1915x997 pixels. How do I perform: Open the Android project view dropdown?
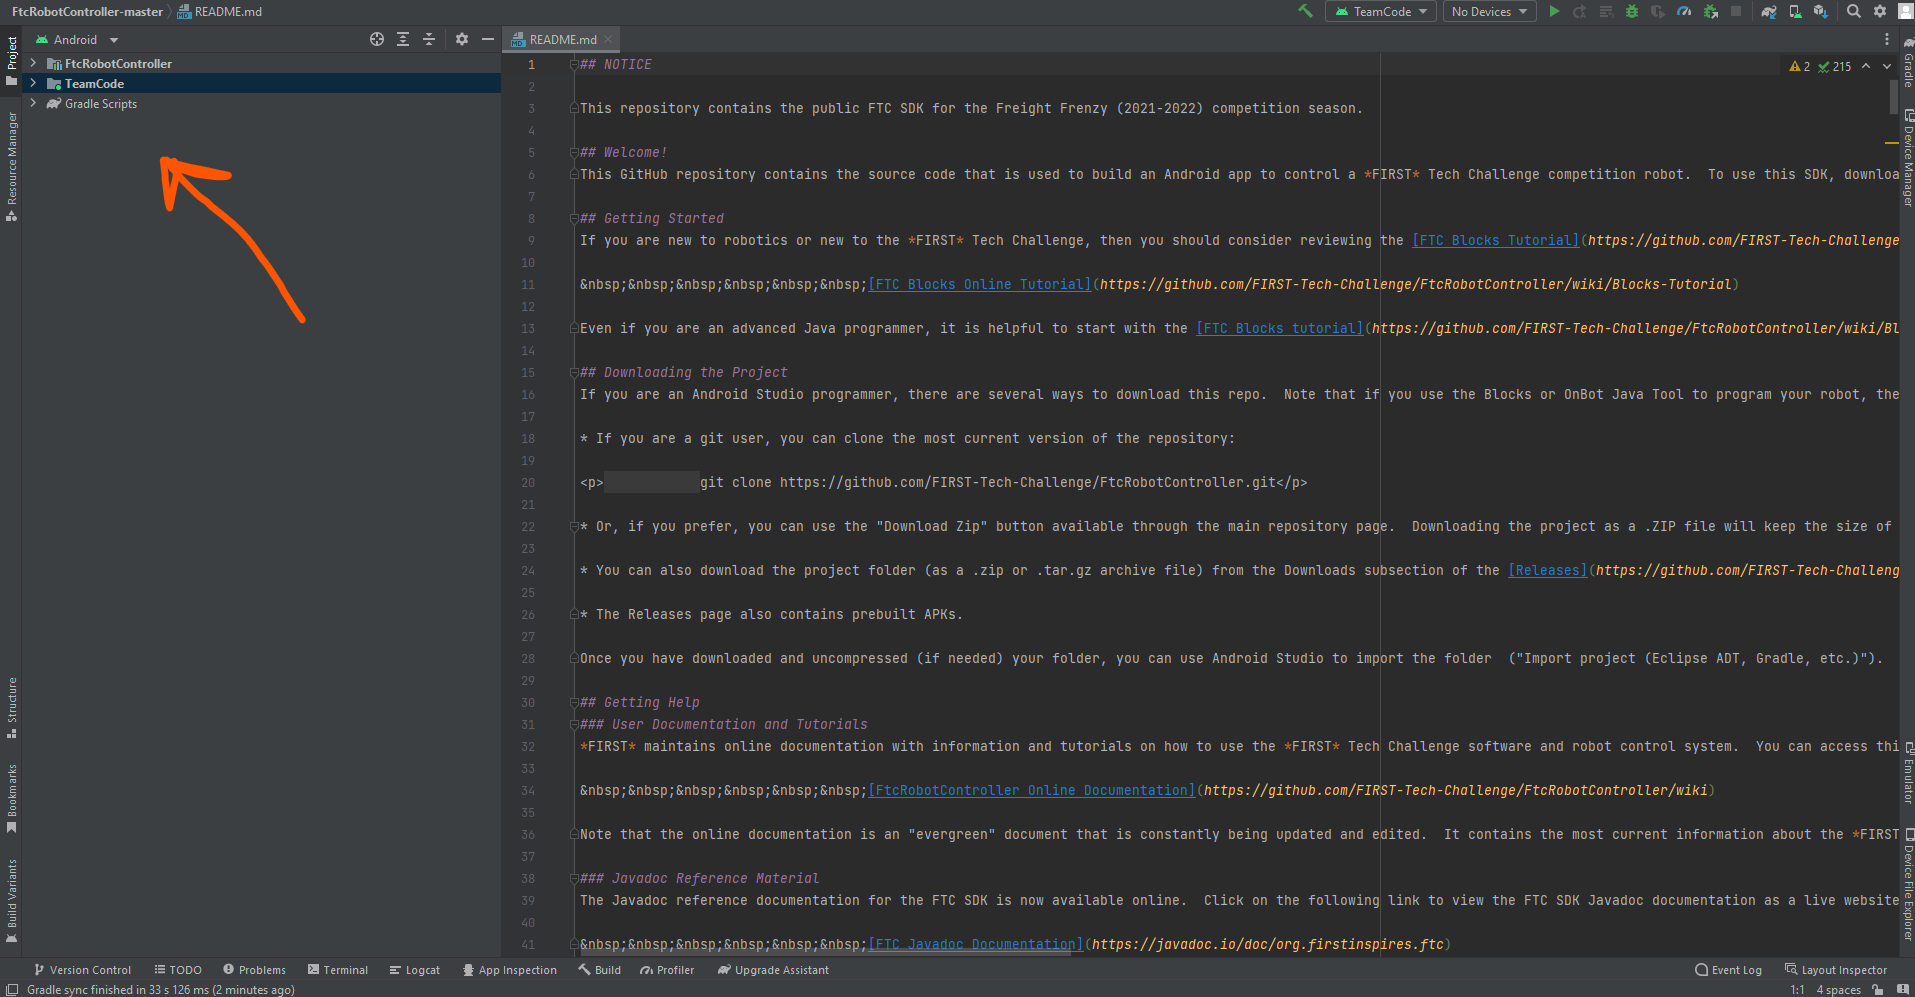[x=77, y=39]
